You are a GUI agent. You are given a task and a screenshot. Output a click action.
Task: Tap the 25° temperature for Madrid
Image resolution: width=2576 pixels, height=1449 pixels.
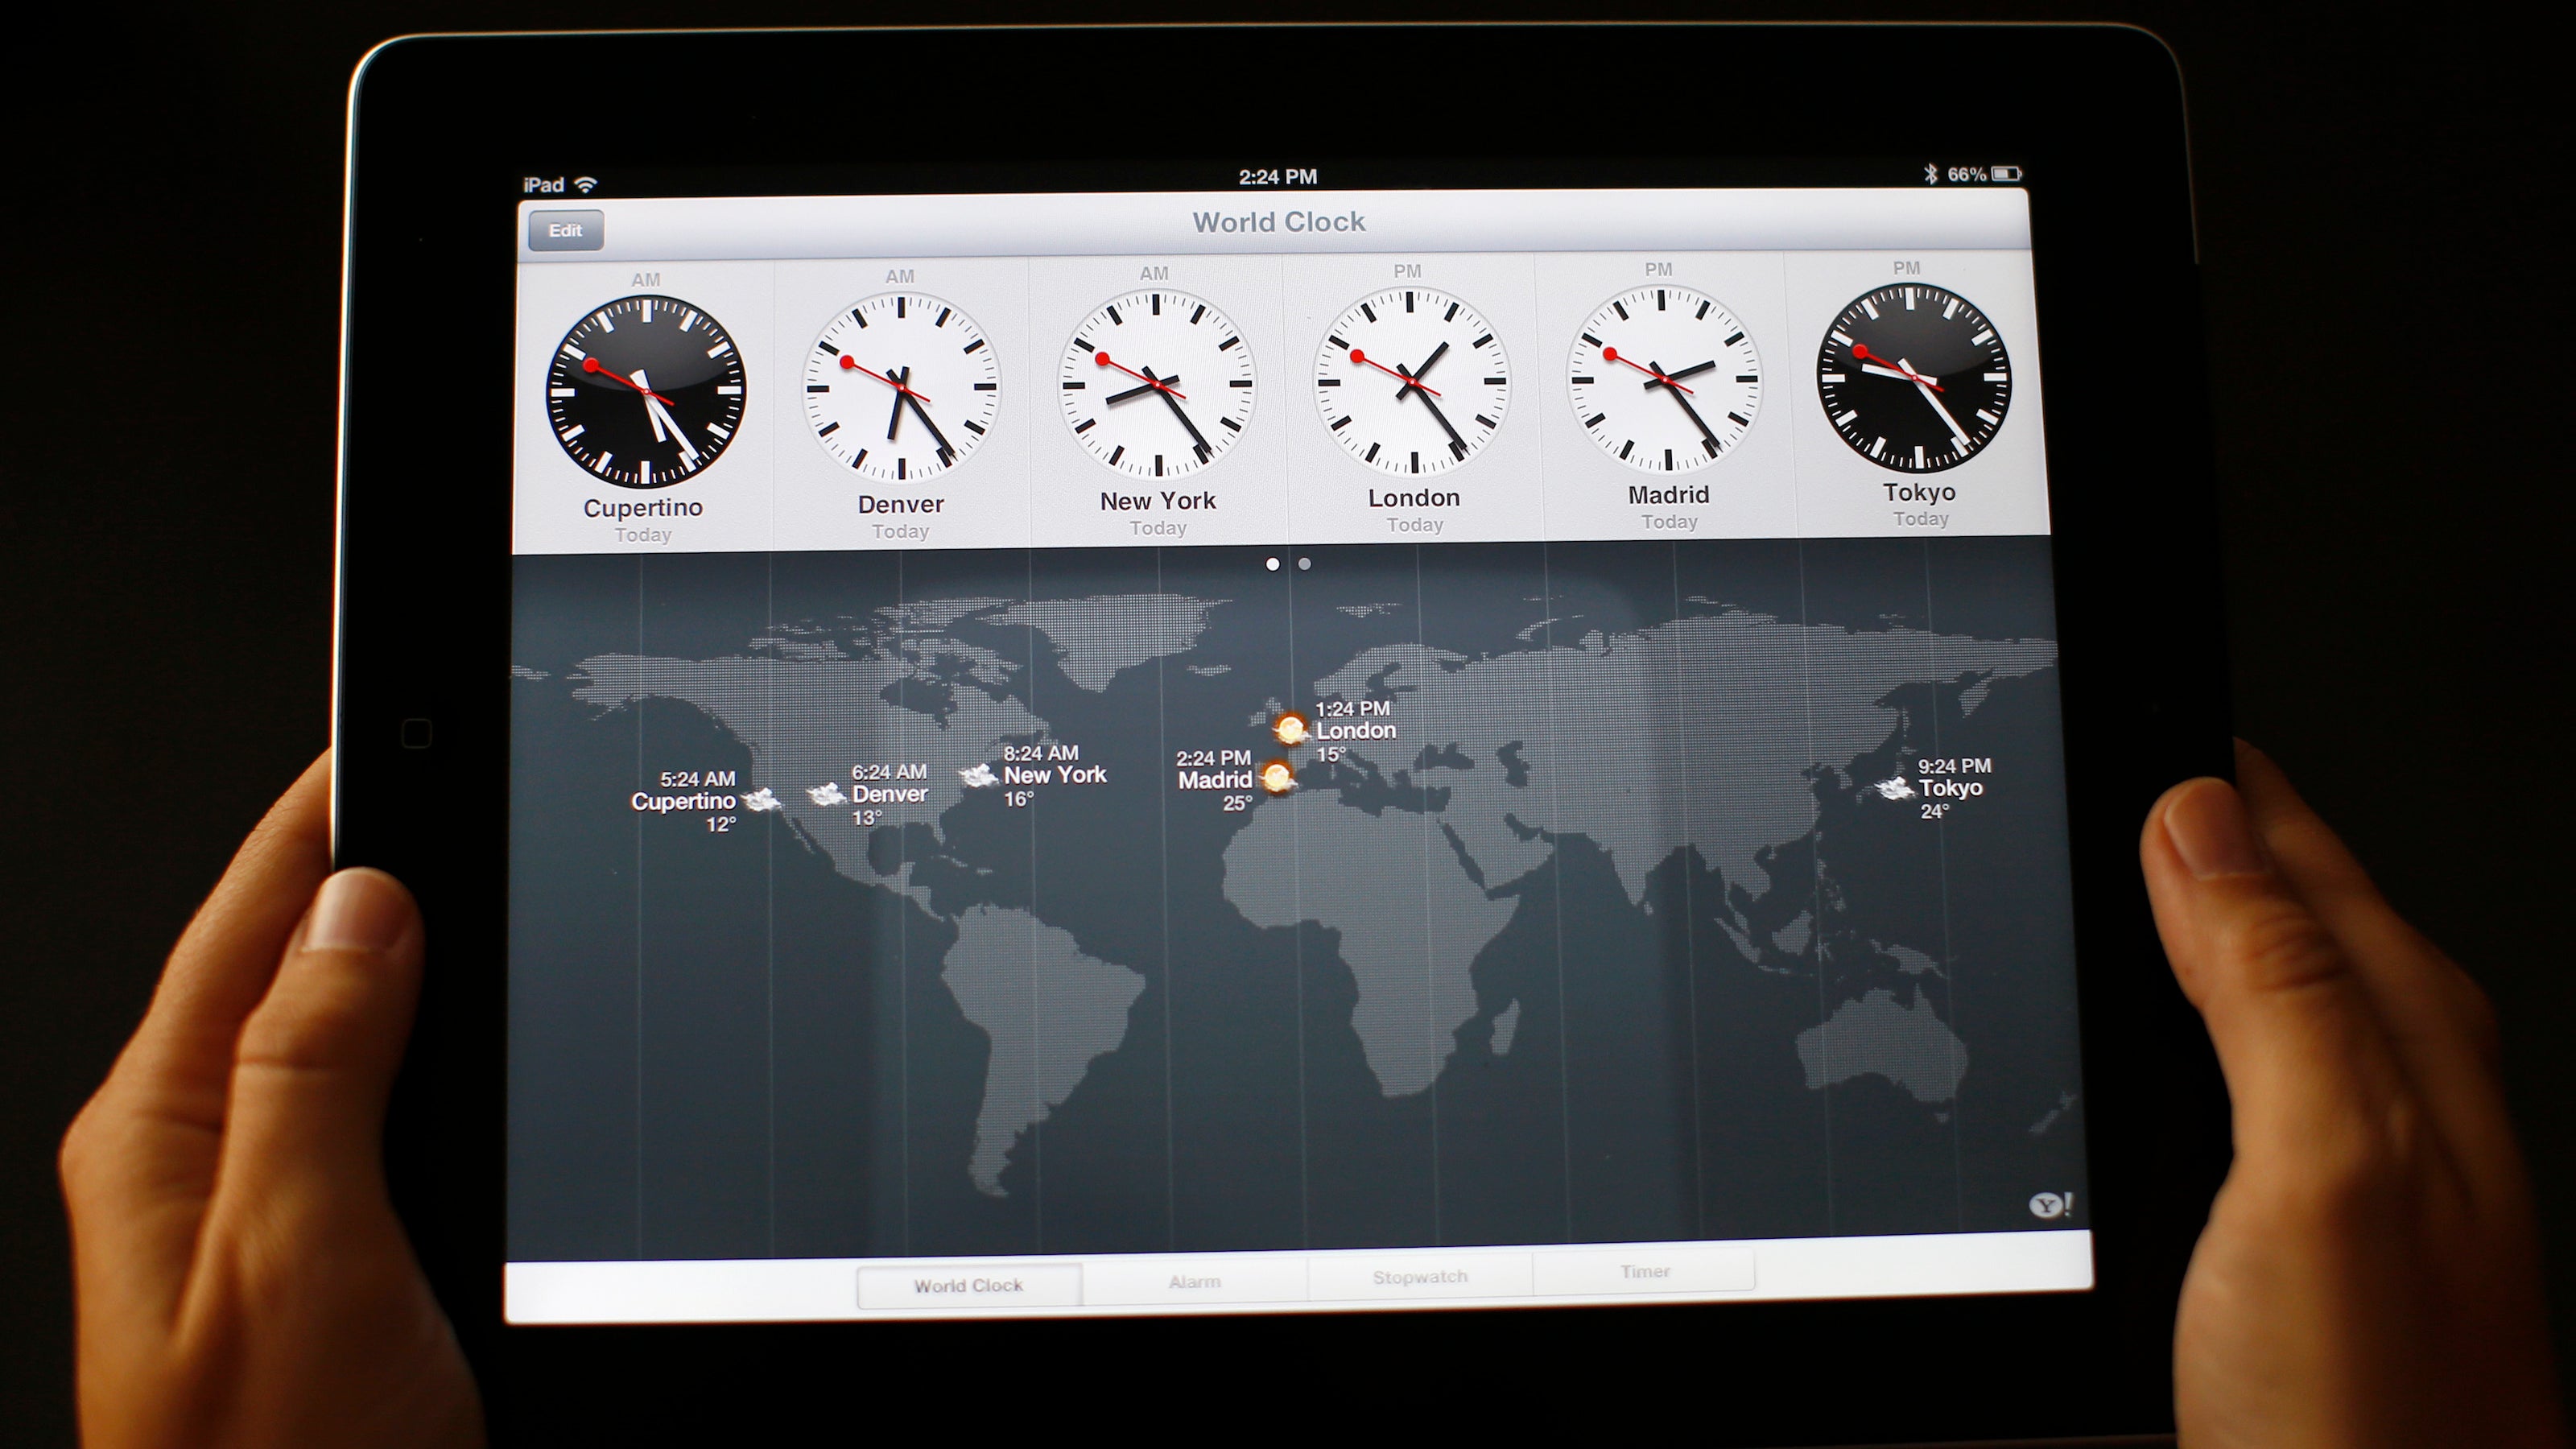pyautogui.click(x=1237, y=803)
